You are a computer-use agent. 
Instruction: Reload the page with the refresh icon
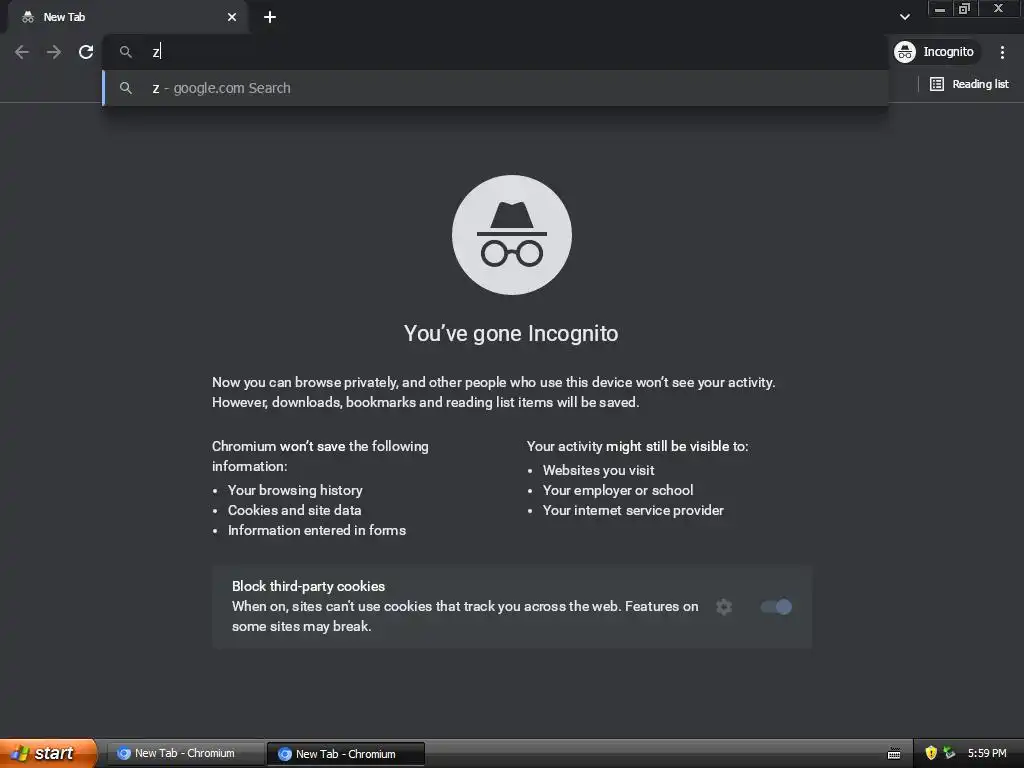[x=86, y=52]
